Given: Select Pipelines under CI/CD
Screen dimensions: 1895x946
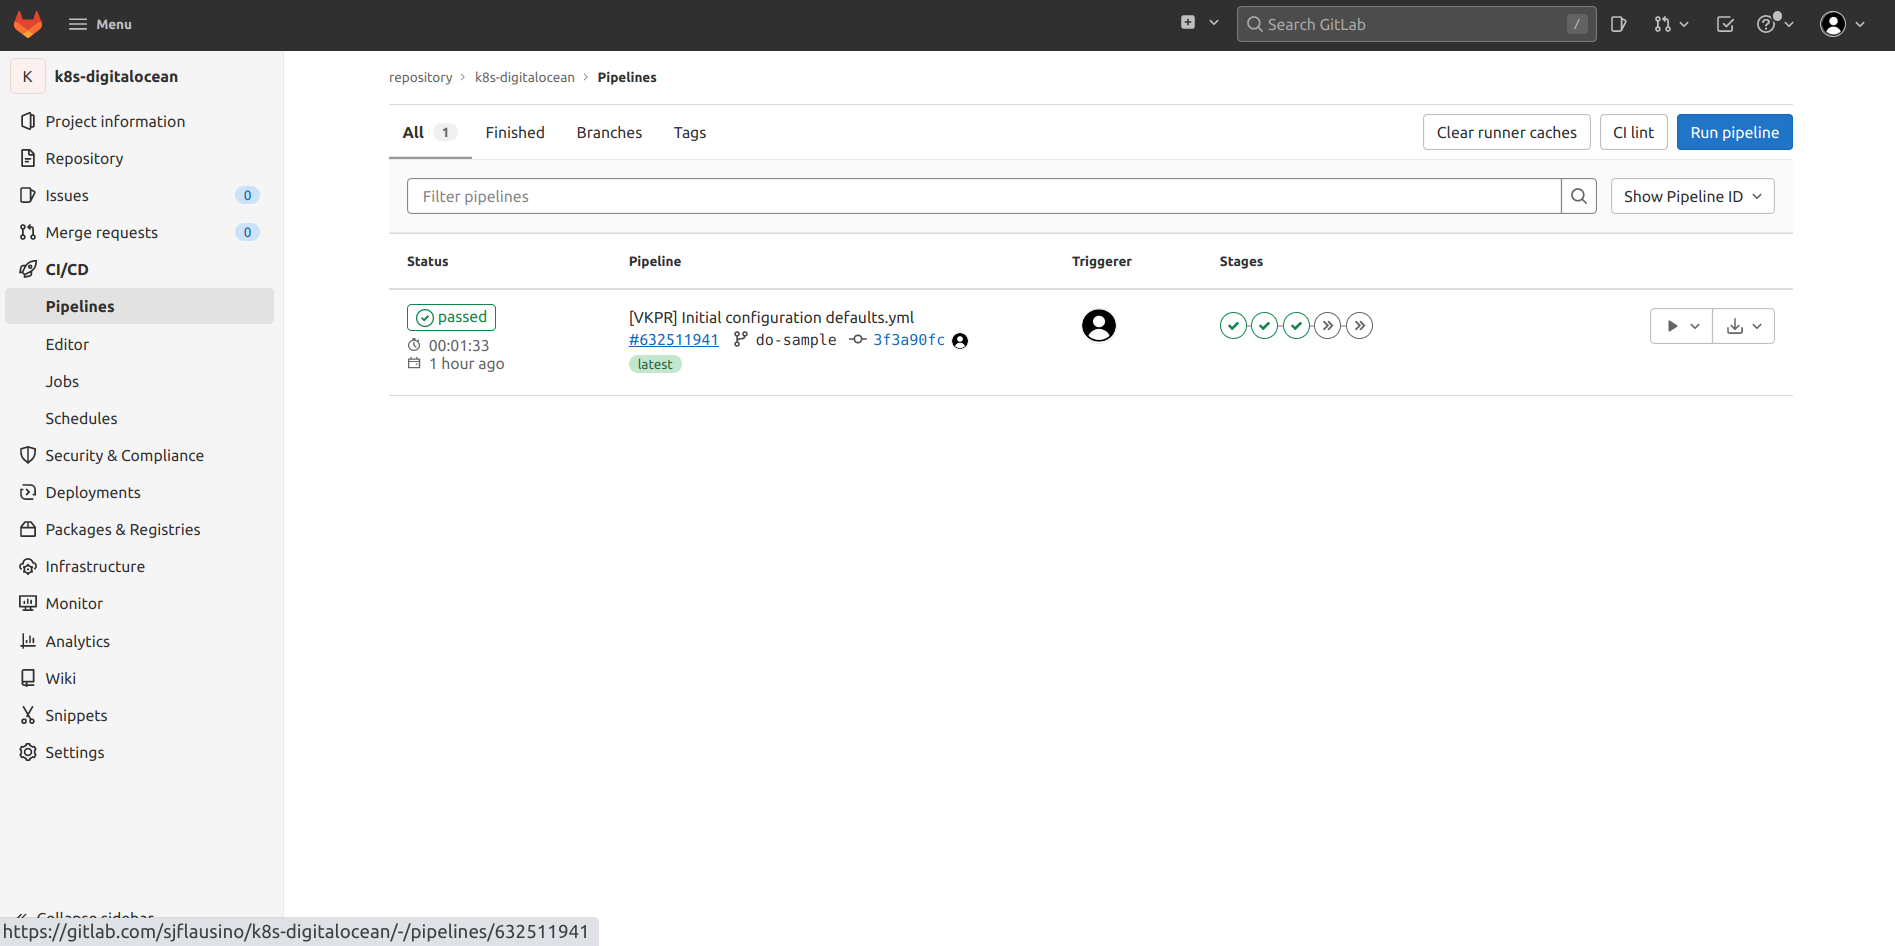Looking at the screenshot, I should pyautogui.click(x=140, y=306).
